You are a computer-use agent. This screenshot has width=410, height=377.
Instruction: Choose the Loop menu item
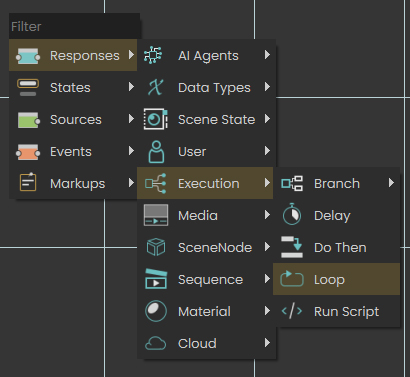click(336, 279)
